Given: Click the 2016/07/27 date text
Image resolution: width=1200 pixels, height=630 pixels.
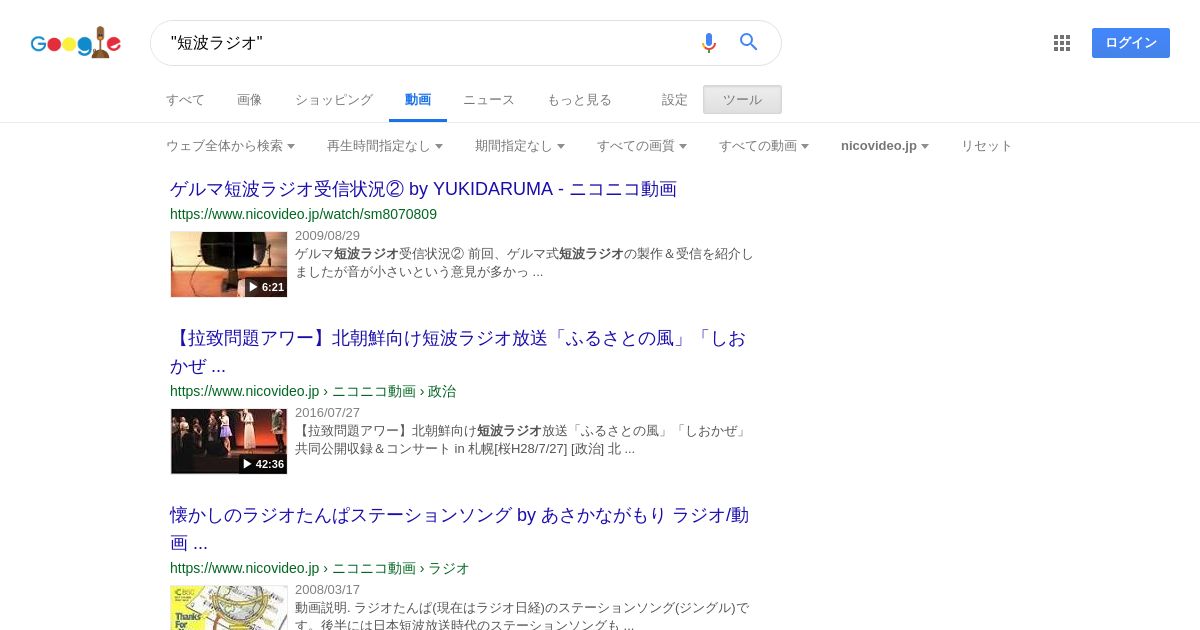Looking at the screenshot, I should [327, 413].
